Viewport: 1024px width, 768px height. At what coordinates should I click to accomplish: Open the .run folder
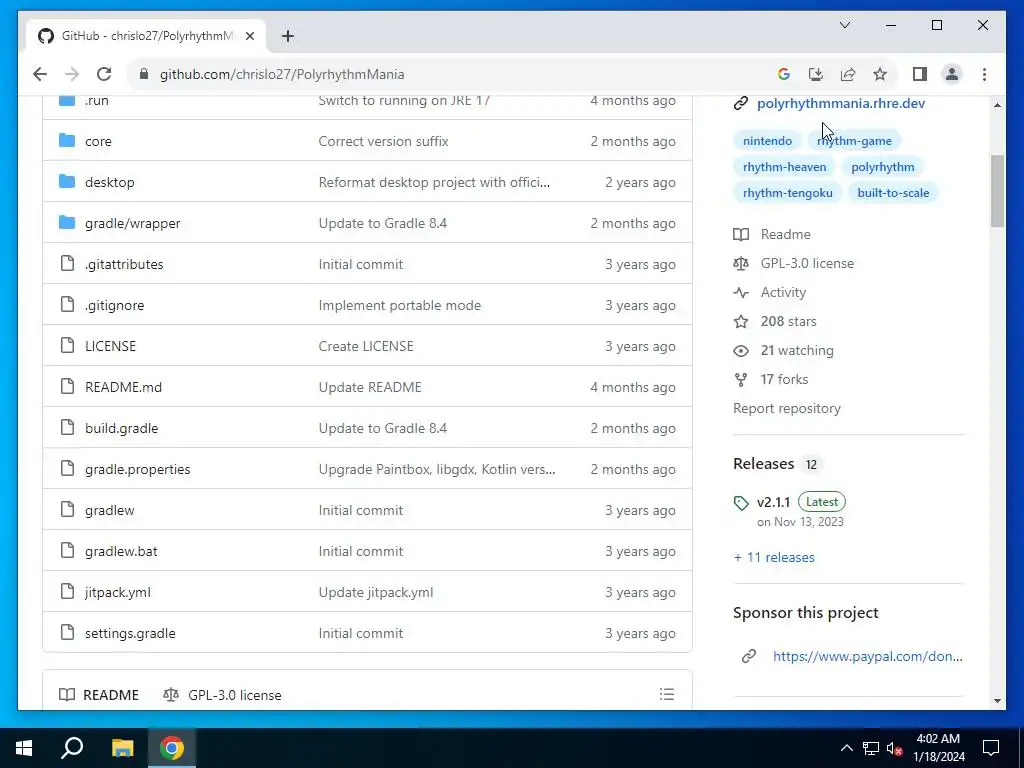pos(97,101)
